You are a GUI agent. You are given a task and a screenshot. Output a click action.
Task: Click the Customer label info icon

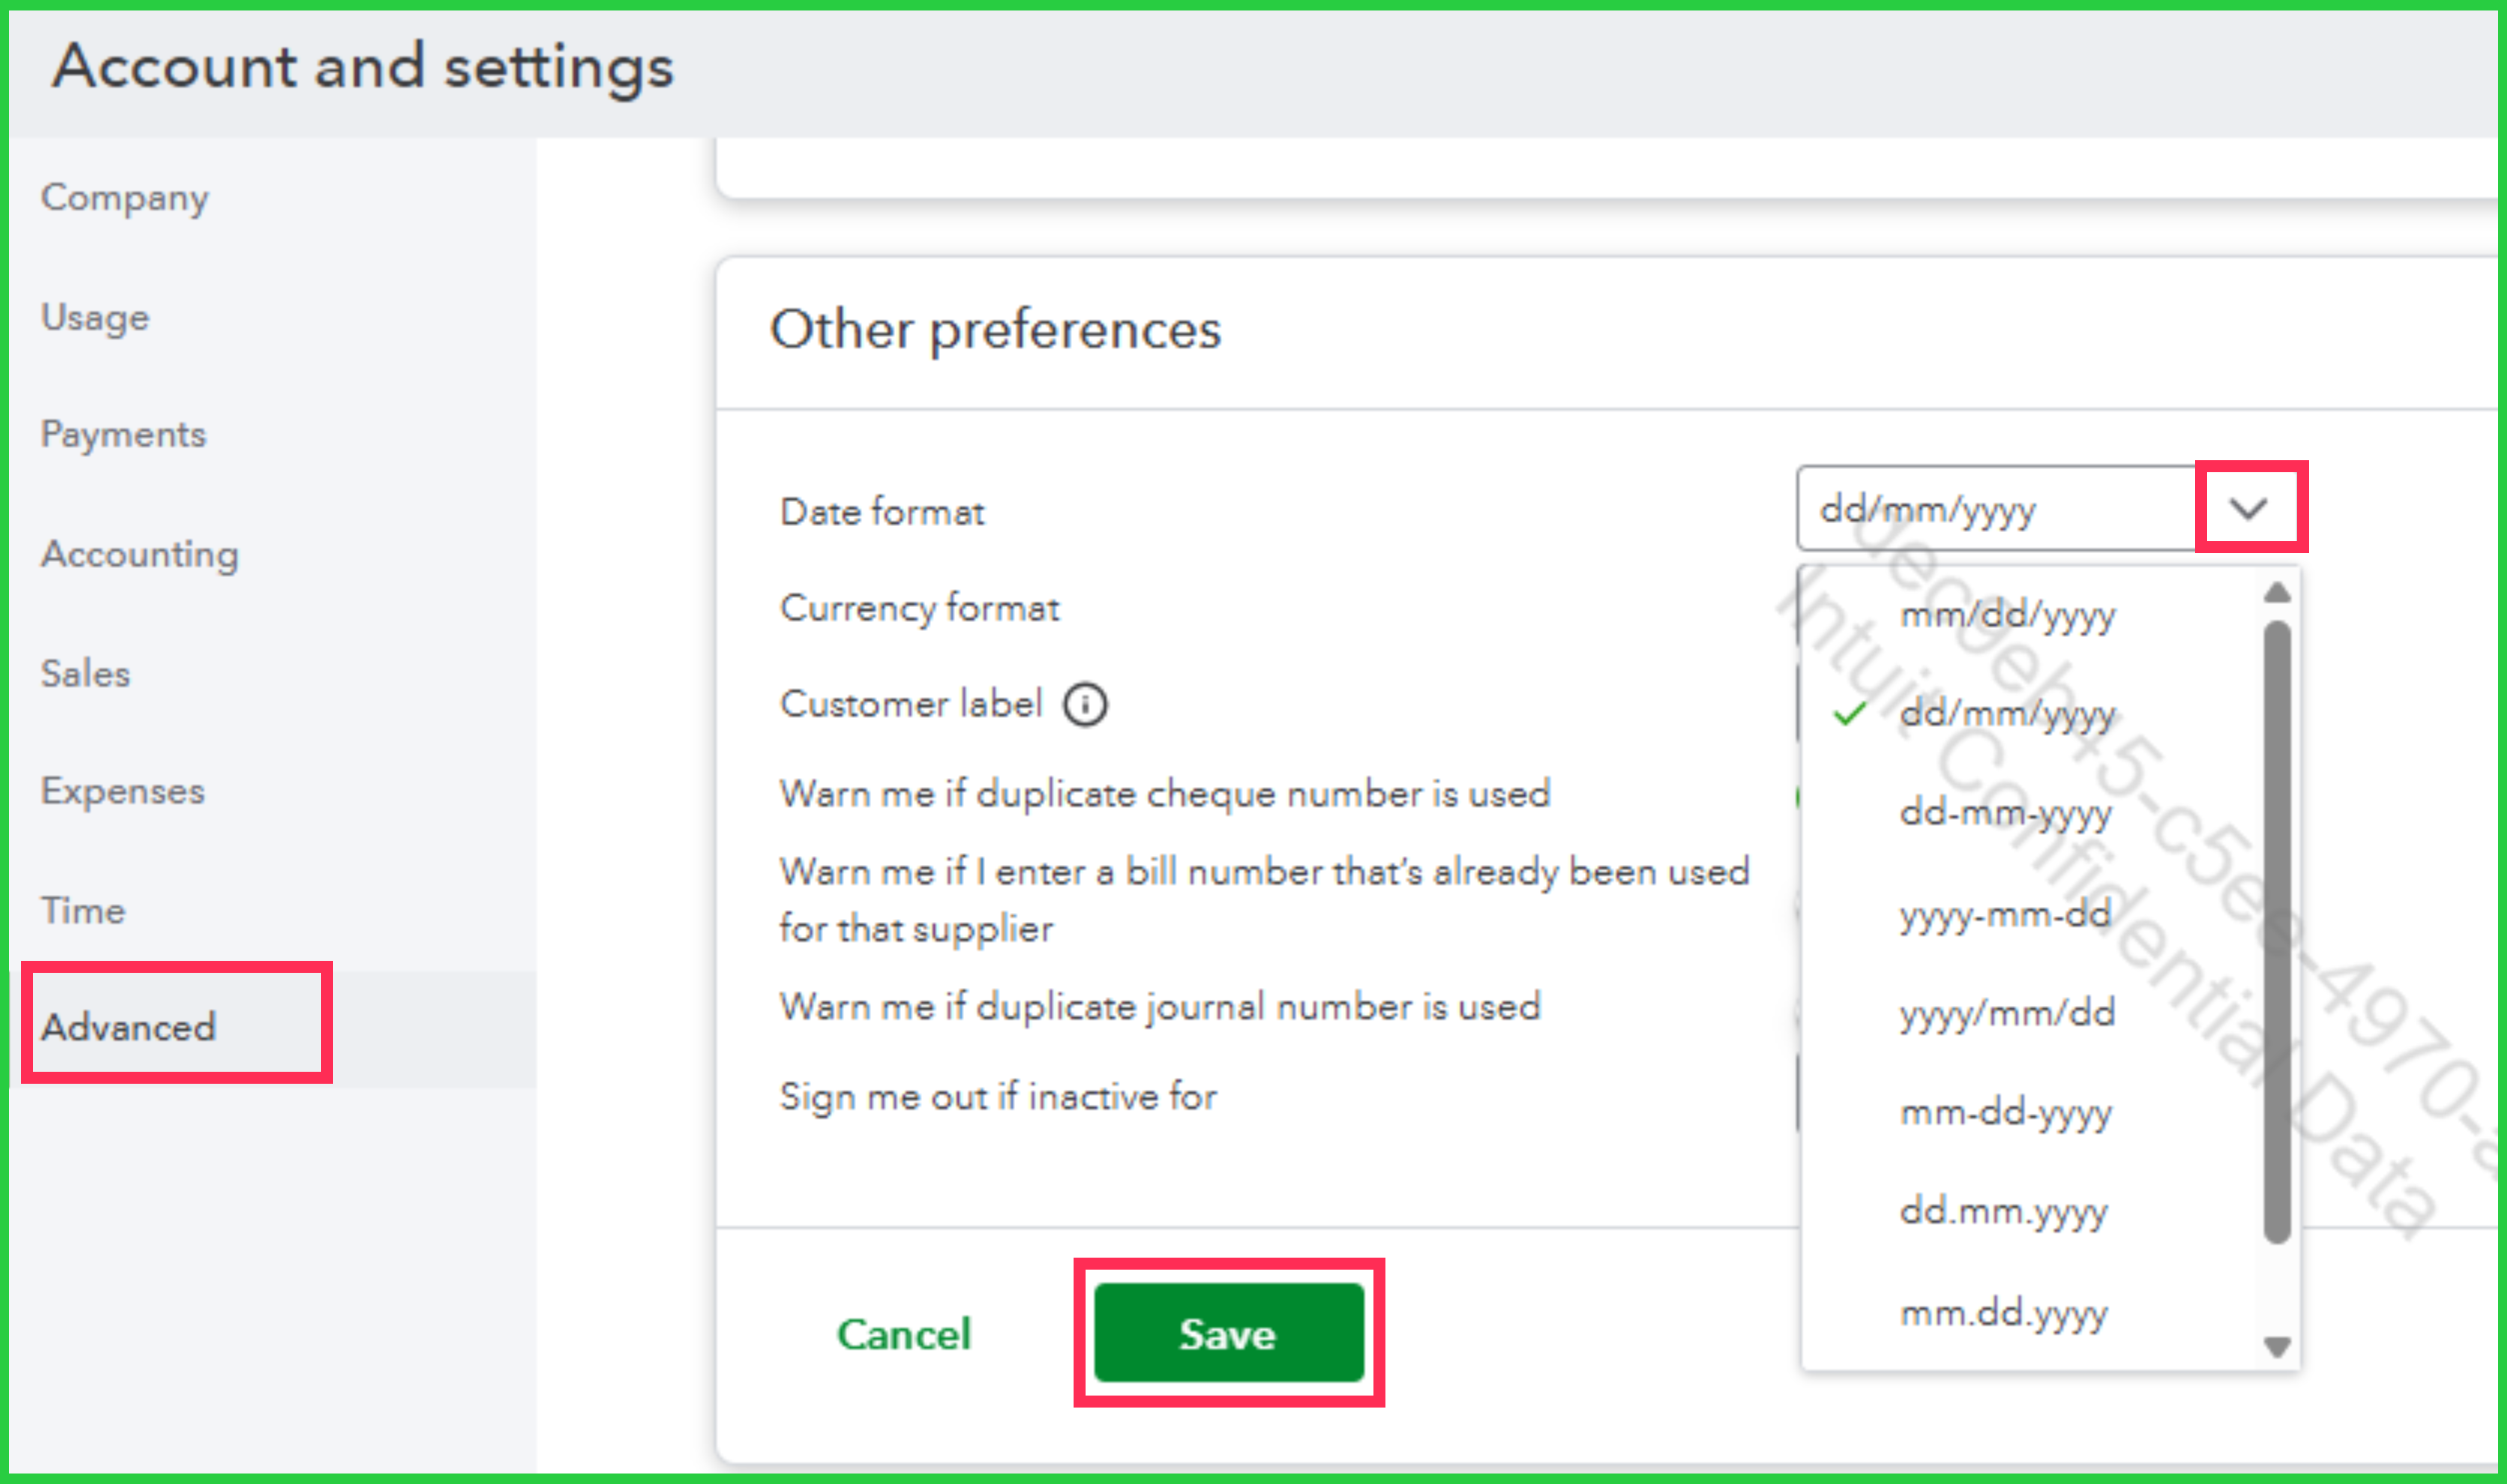click(1085, 704)
